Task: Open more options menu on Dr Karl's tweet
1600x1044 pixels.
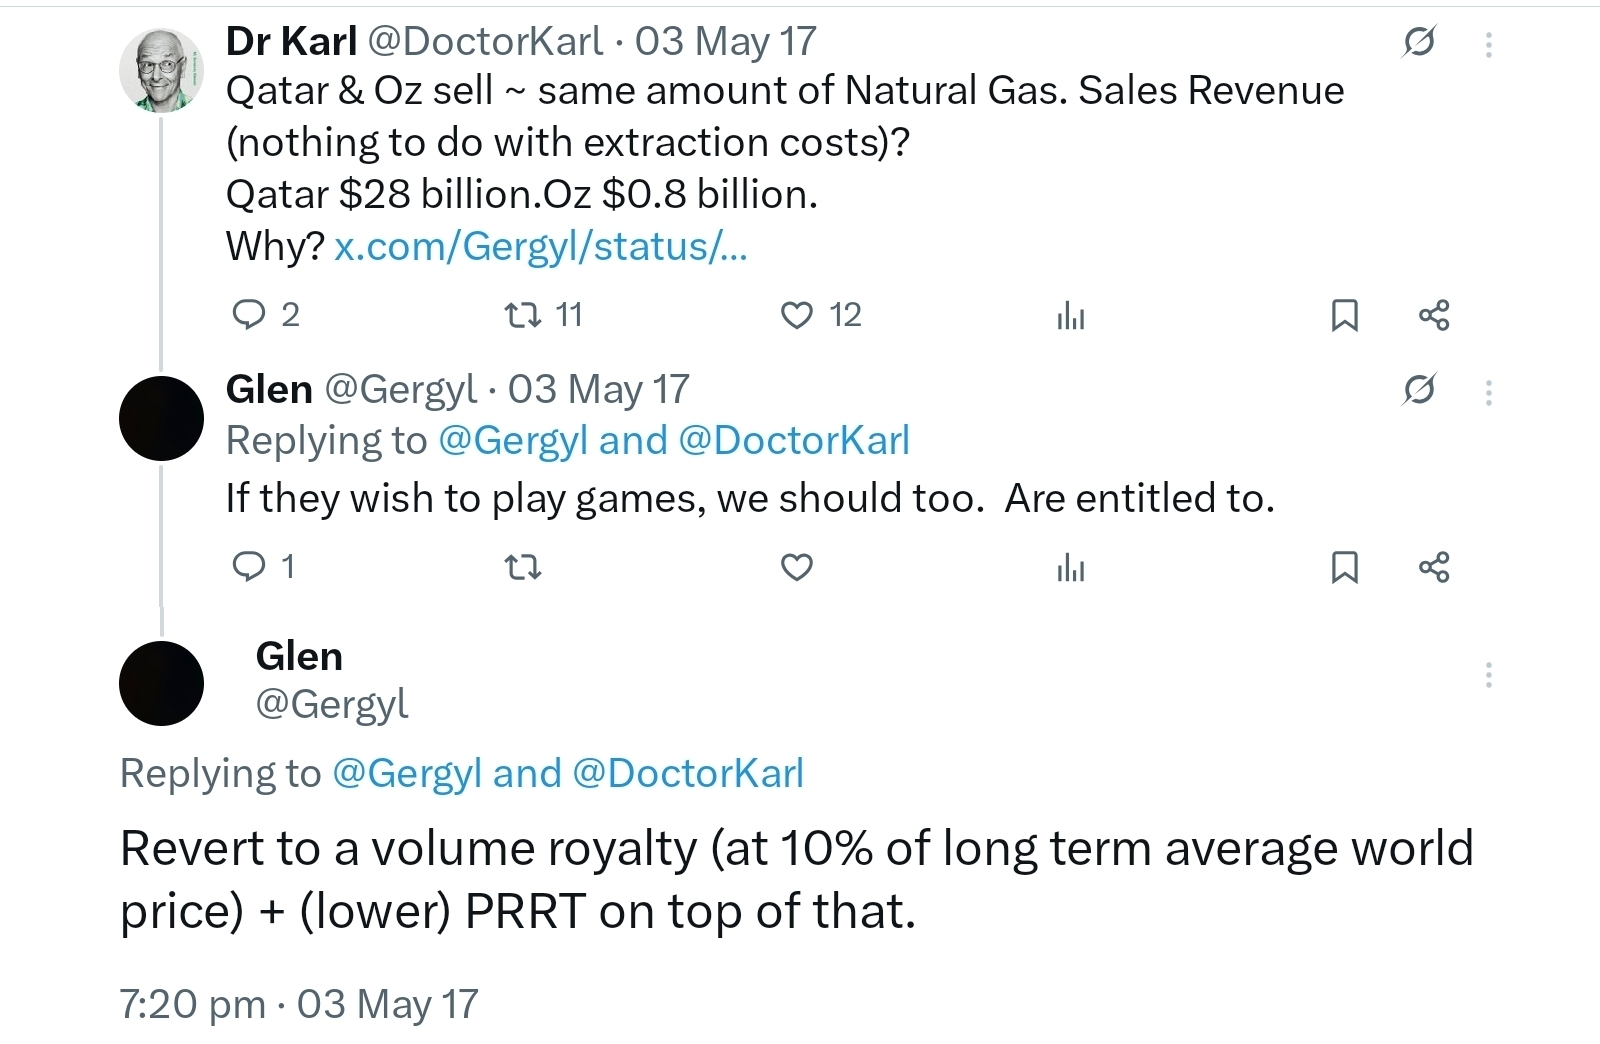Action: click(x=1488, y=44)
